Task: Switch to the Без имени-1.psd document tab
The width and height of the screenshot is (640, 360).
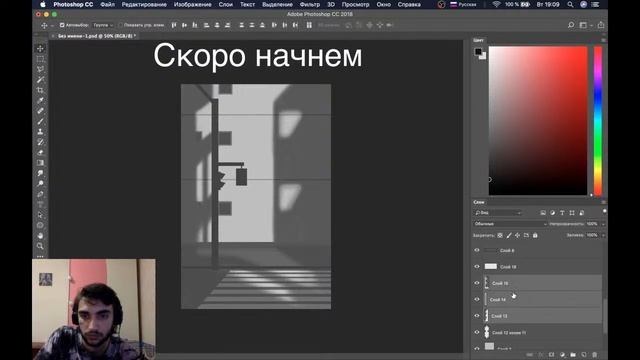Action: [x=96, y=36]
